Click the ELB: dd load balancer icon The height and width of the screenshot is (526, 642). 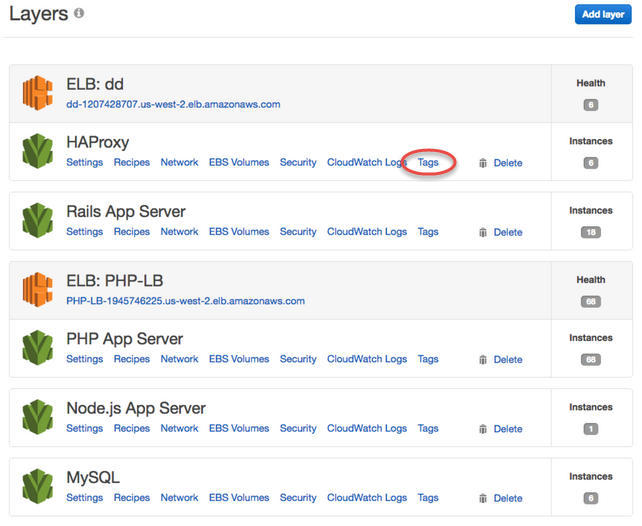click(x=38, y=93)
